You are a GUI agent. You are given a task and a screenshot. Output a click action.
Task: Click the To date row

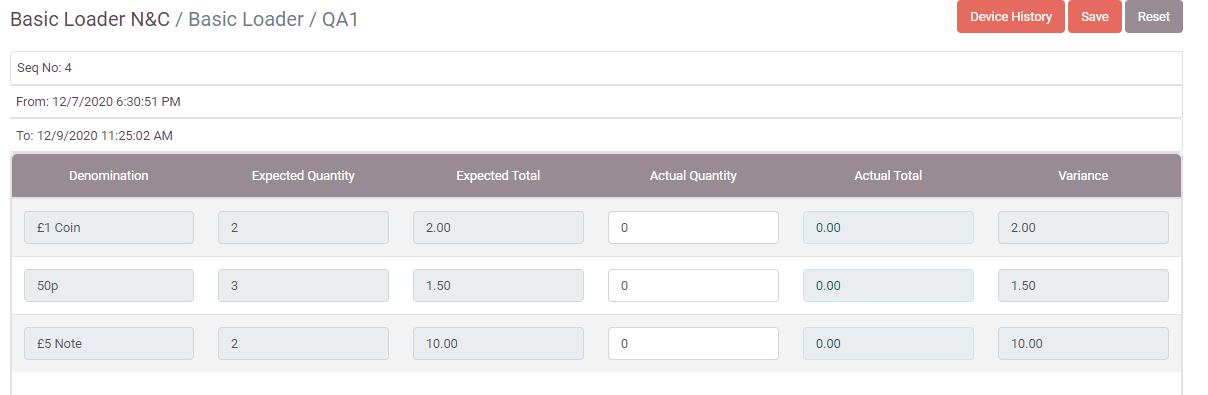596,135
